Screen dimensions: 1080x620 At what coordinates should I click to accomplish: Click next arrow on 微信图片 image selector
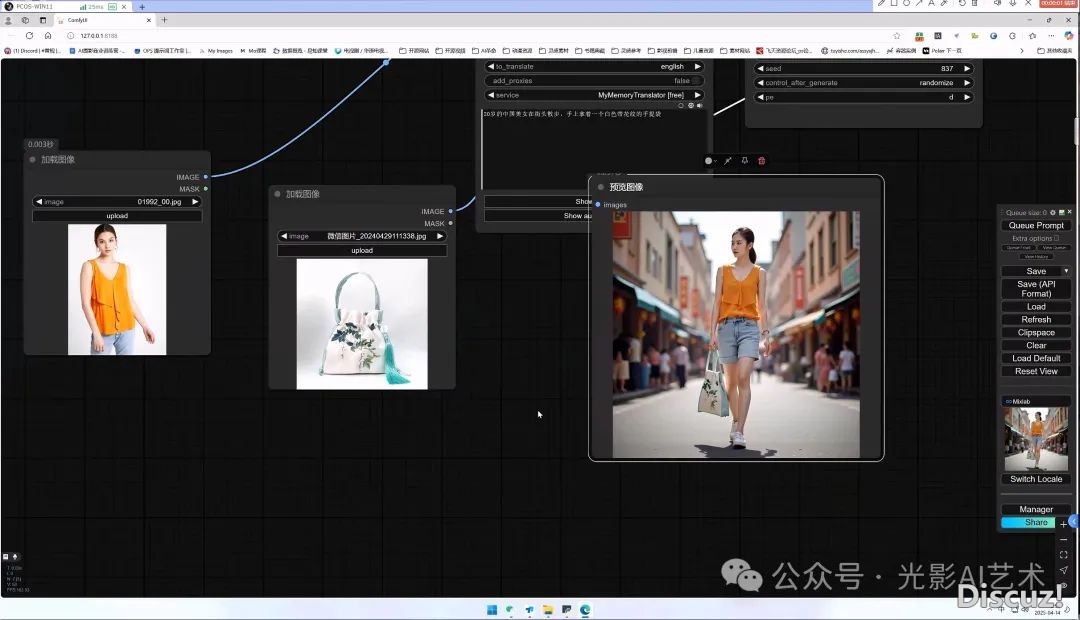(x=440, y=236)
